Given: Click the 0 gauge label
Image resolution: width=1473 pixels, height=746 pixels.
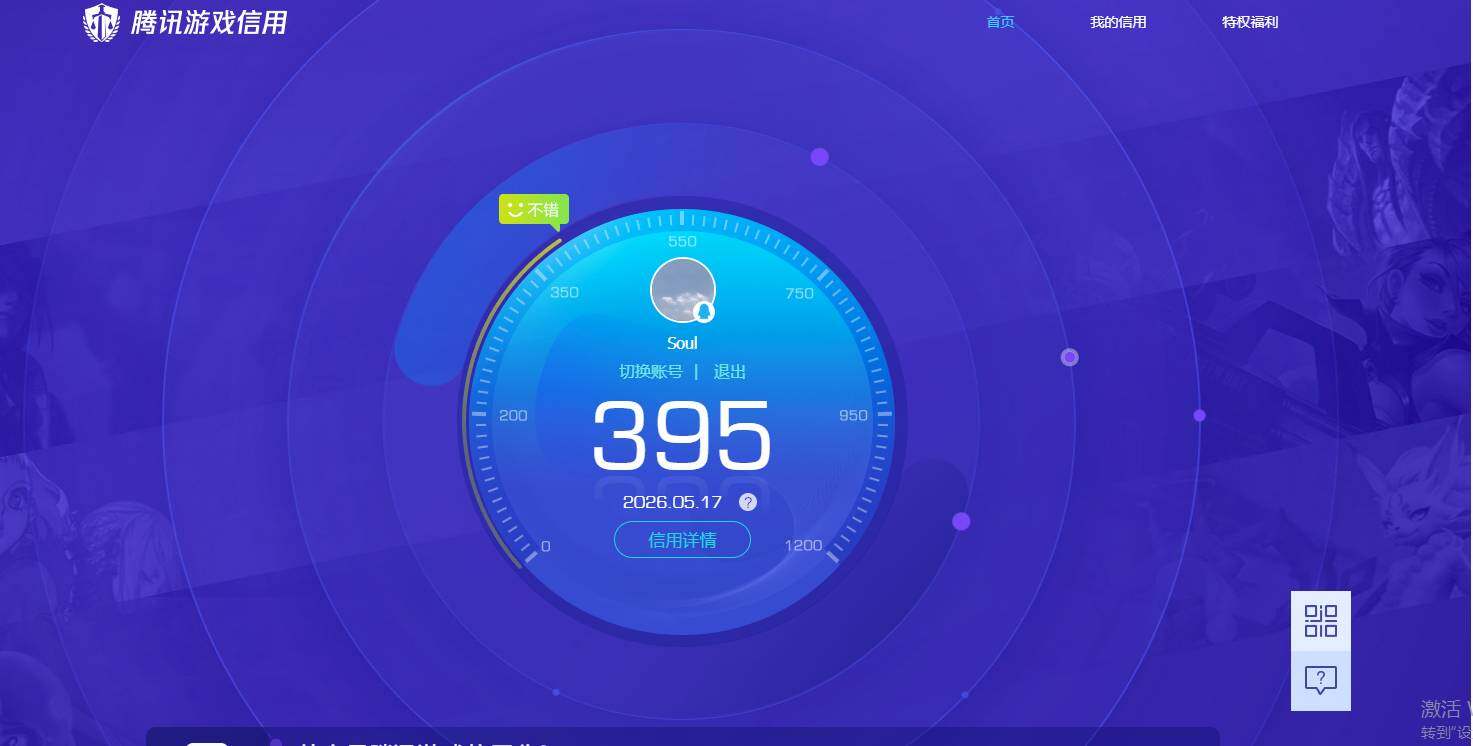Looking at the screenshot, I should pos(545,546).
